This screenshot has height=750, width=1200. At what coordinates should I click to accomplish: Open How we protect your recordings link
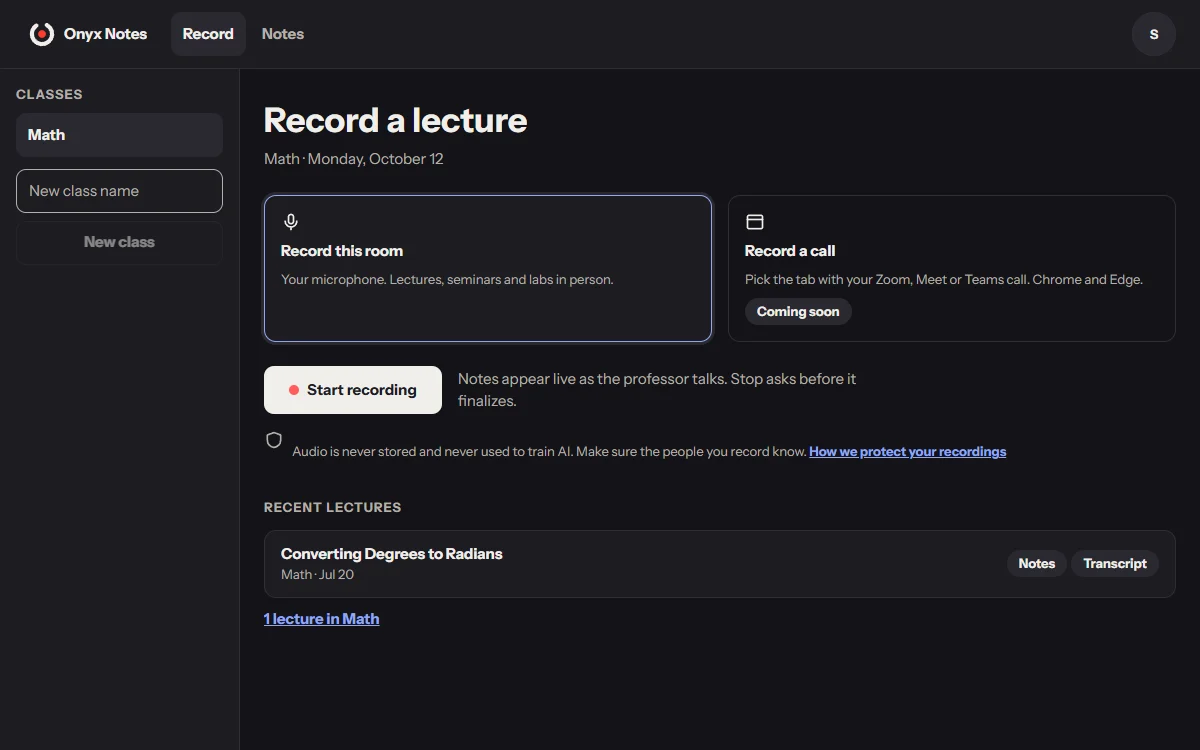click(908, 452)
